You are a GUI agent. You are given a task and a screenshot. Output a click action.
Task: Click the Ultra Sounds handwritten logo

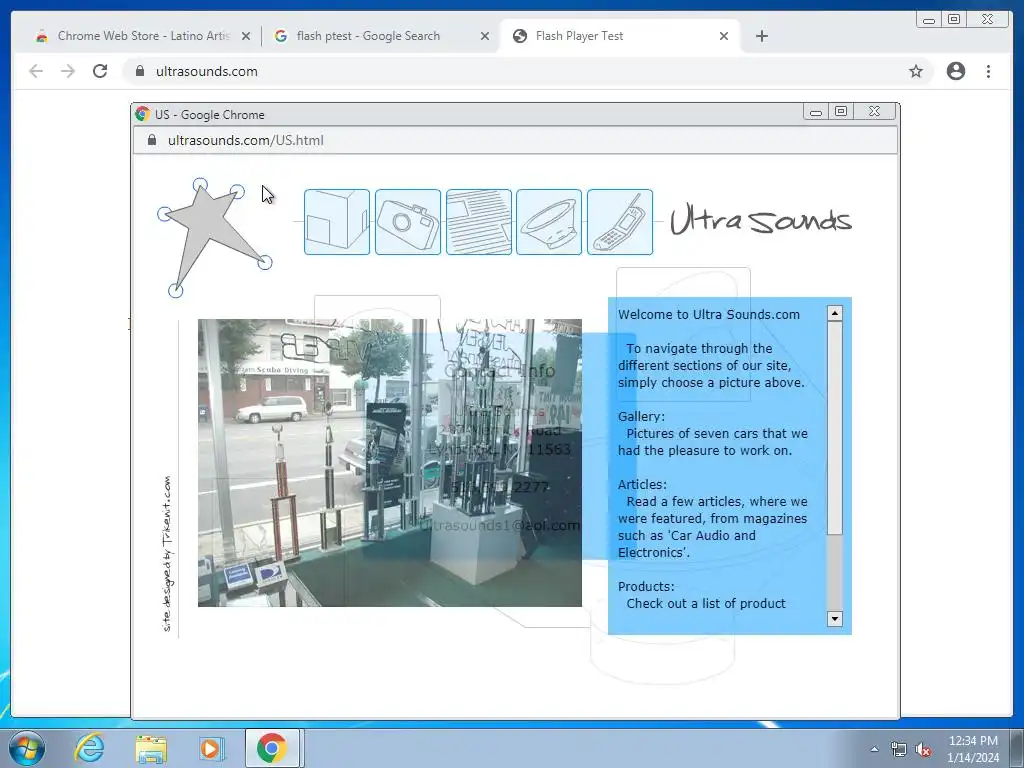click(x=761, y=219)
